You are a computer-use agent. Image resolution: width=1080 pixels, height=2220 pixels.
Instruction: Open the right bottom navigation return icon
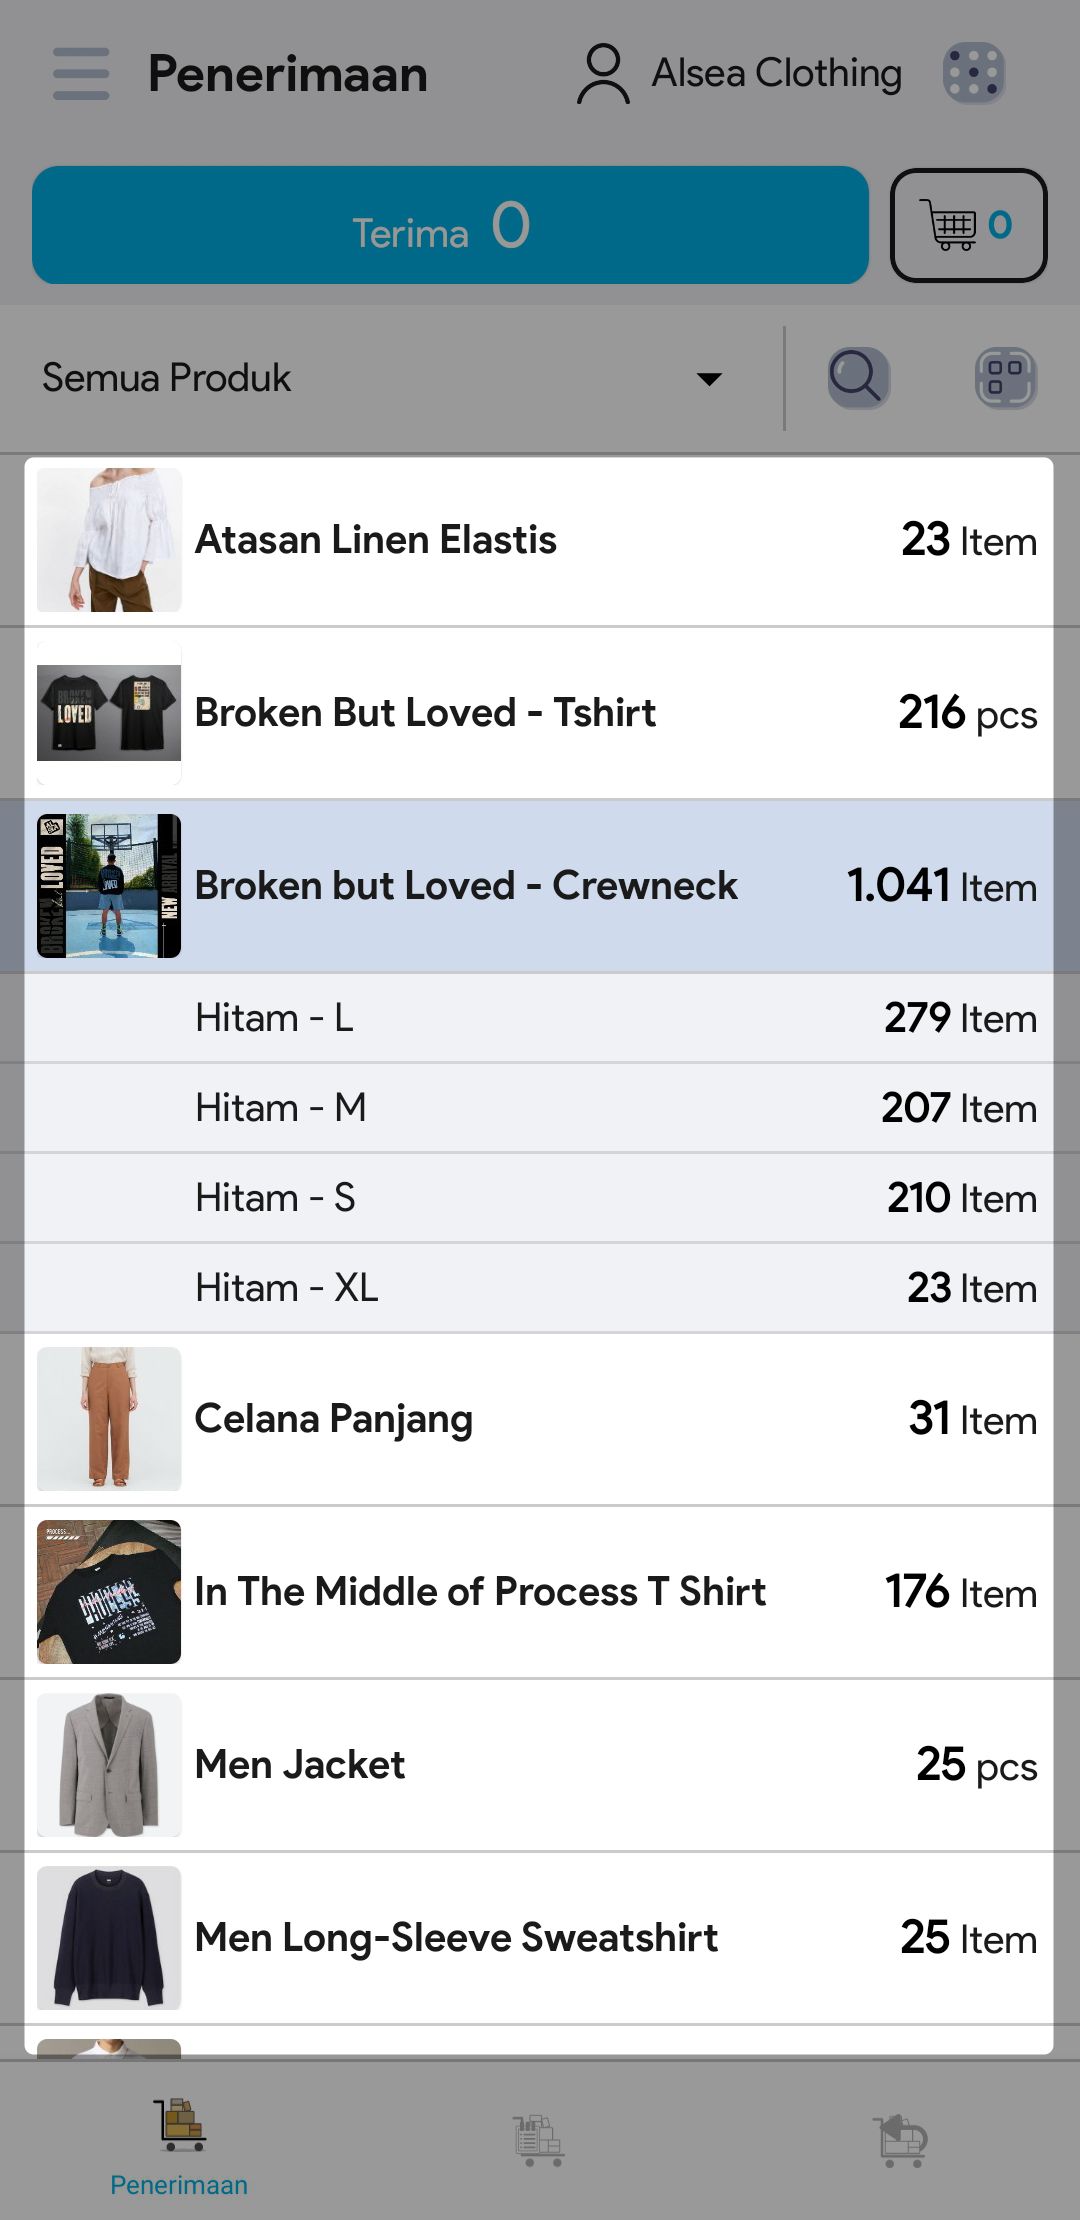[x=900, y=2140]
